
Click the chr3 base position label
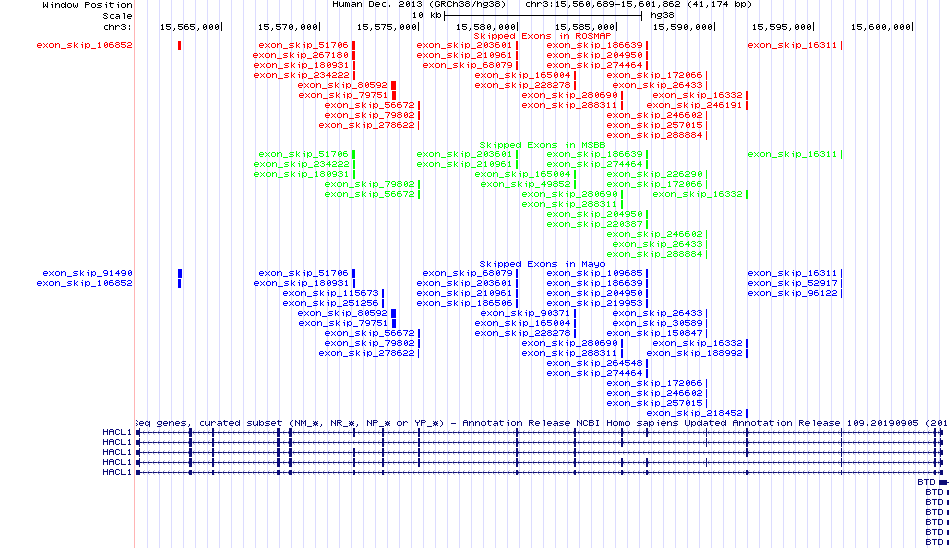[x=116, y=26]
